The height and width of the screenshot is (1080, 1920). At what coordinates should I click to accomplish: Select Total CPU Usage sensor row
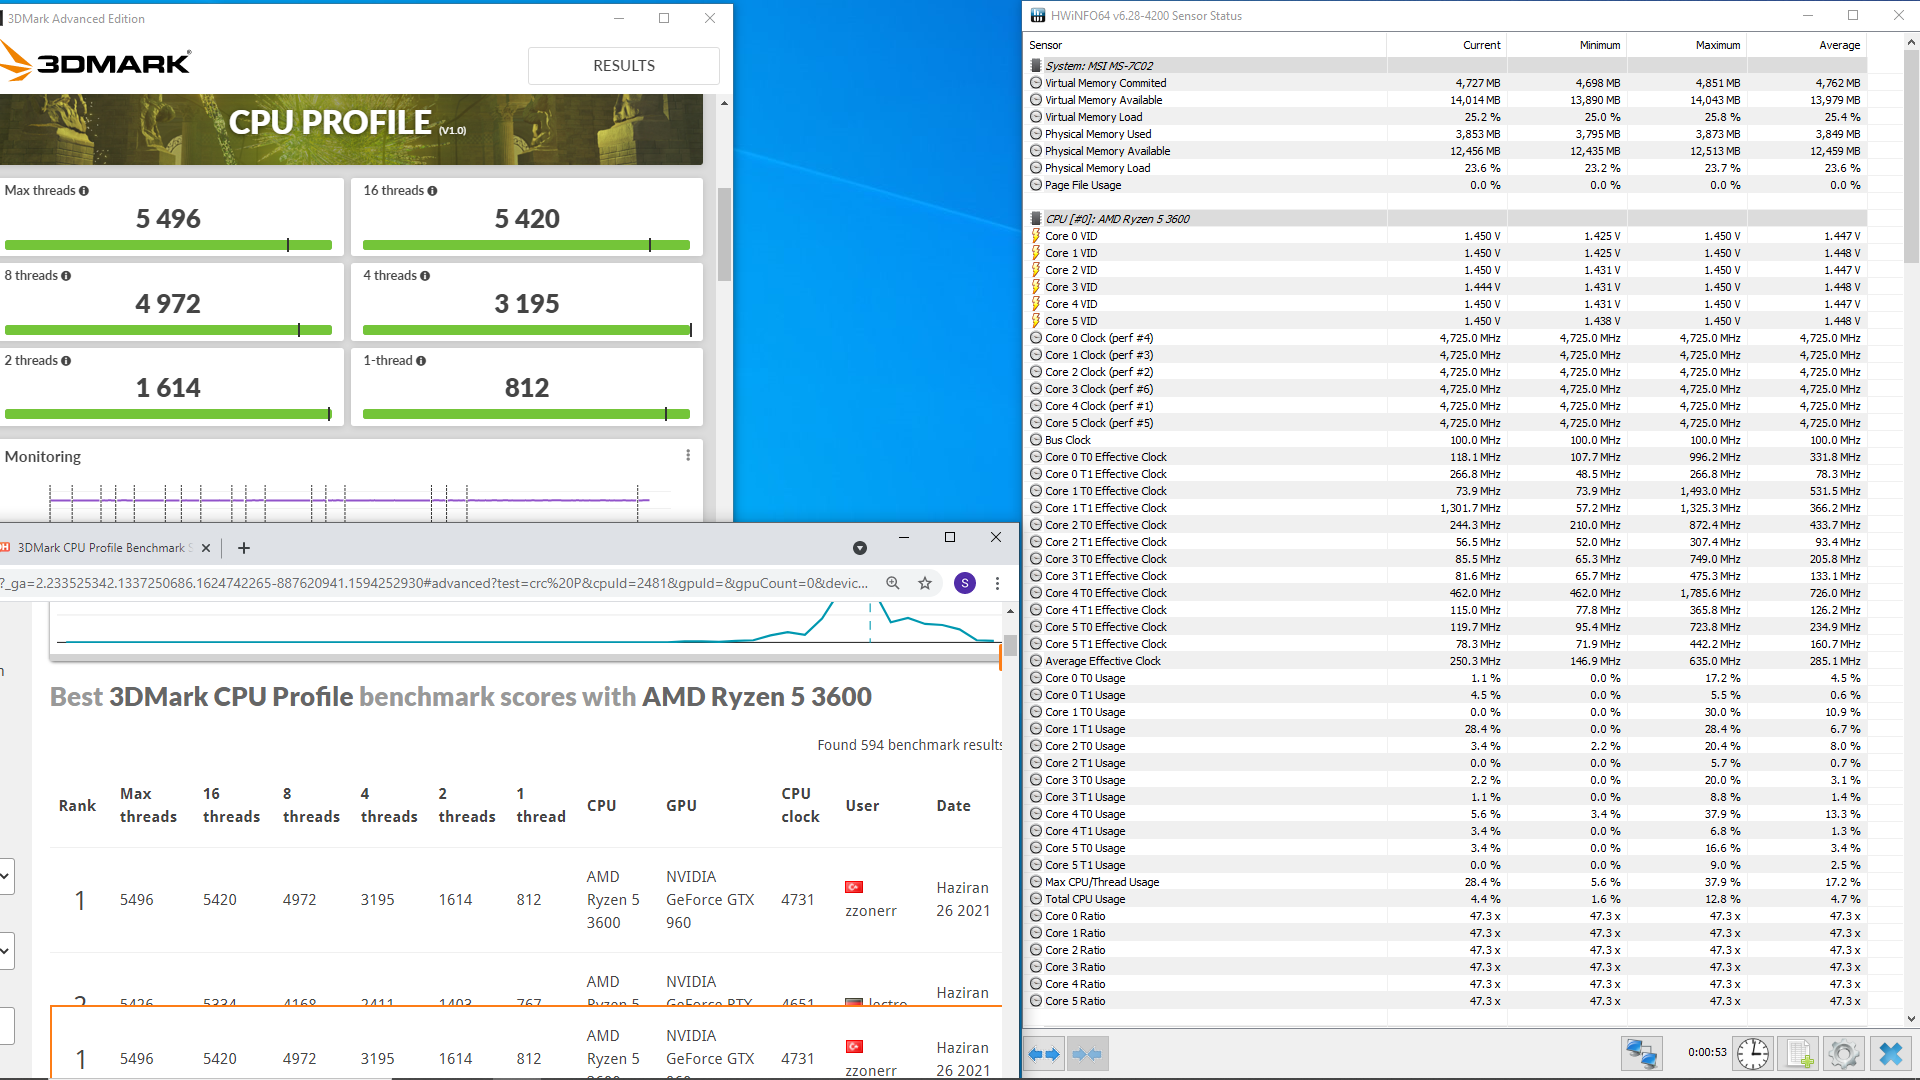coord(1445,899)
